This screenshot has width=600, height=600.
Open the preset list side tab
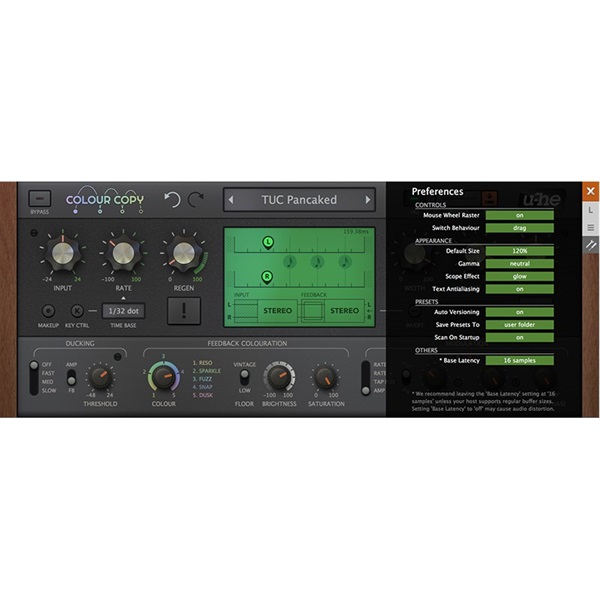591,228
